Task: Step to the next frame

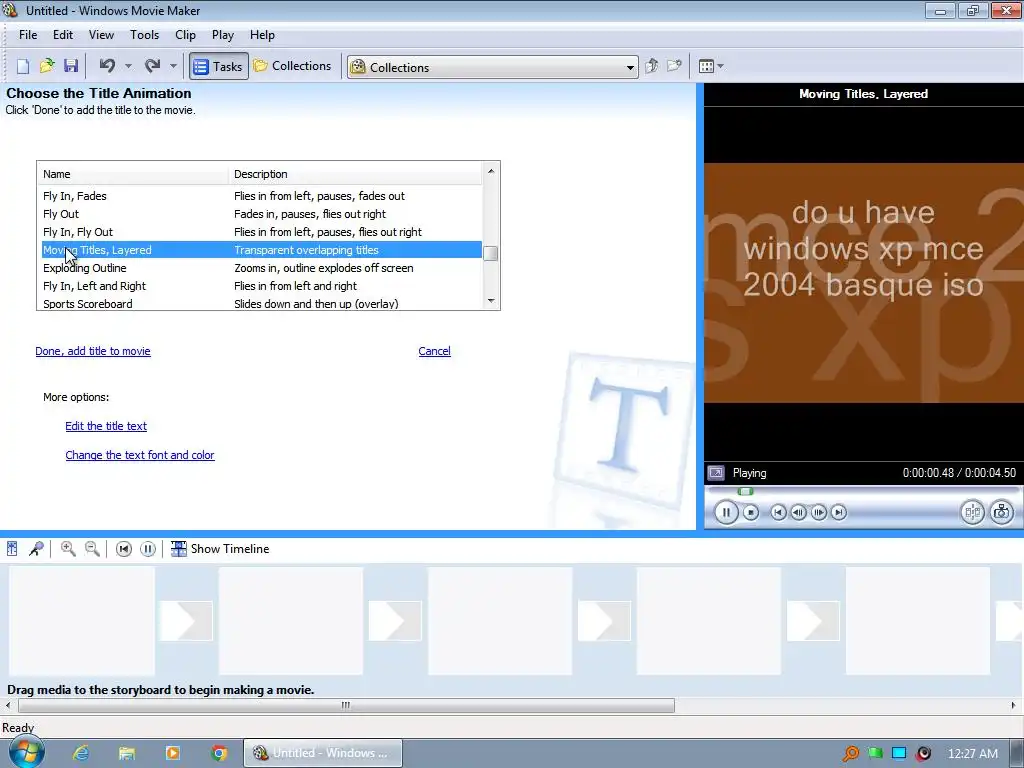Action: click(819, 513)
